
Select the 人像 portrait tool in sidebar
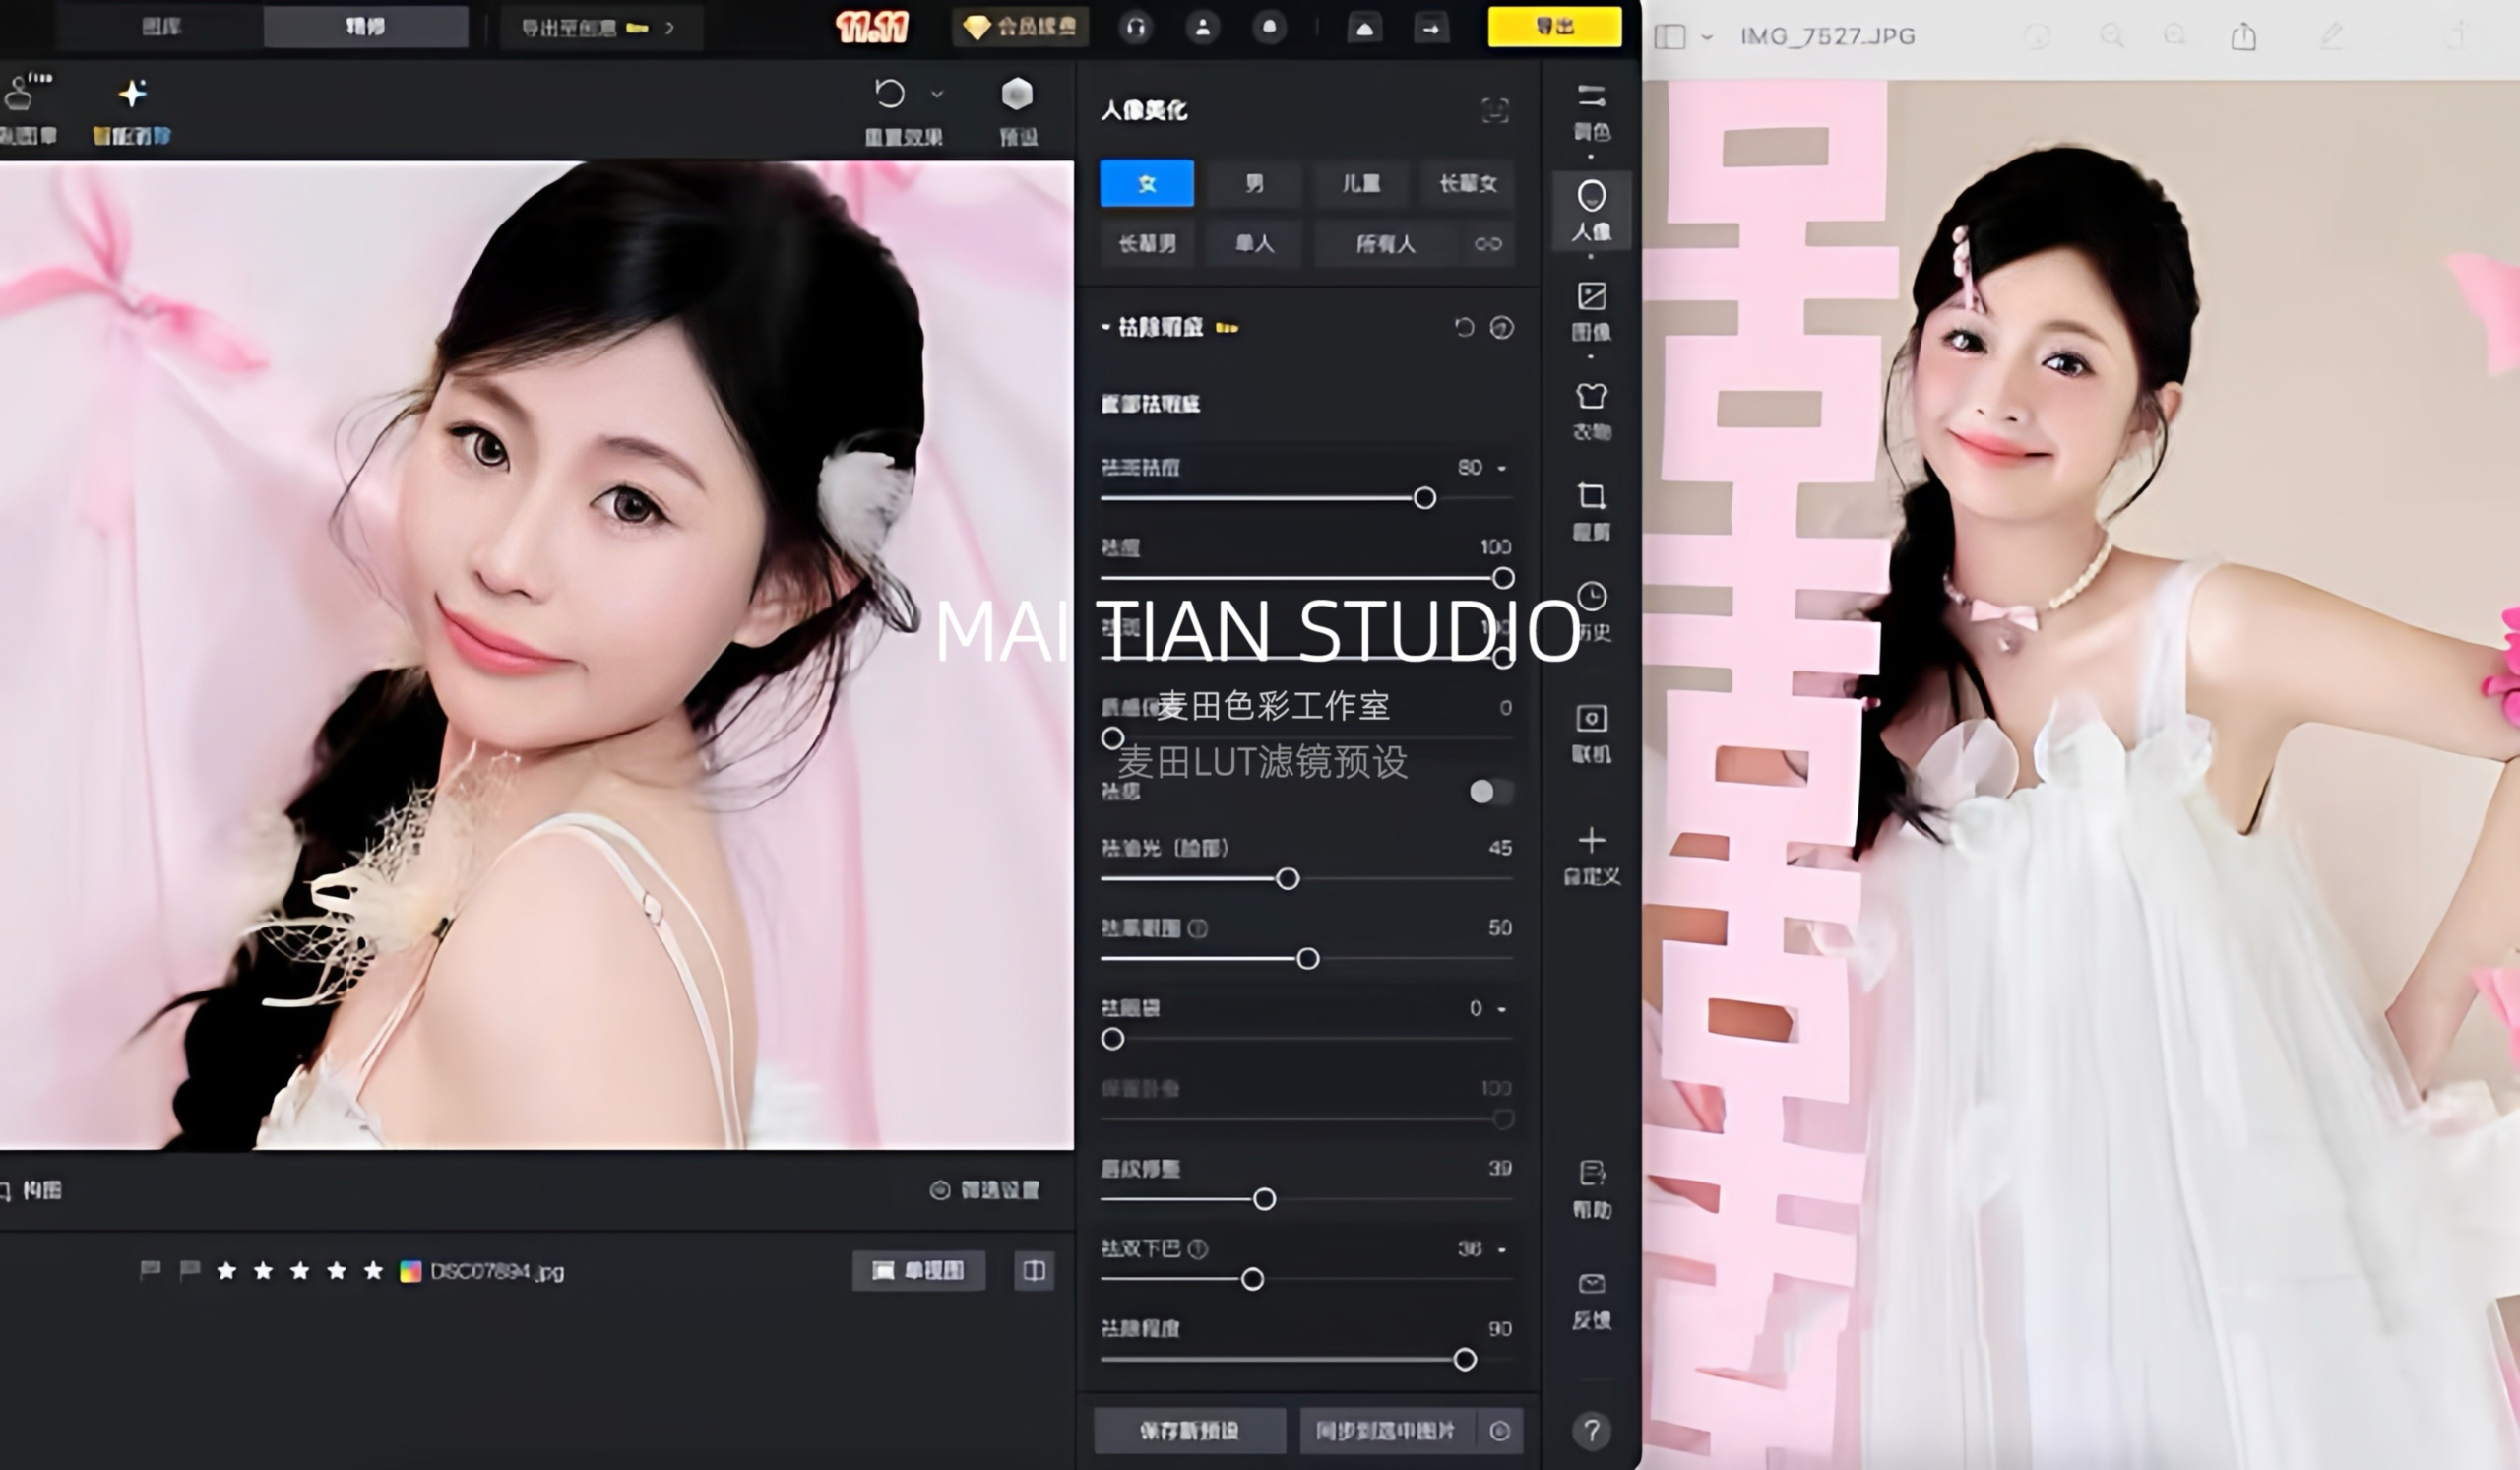(x=1591, y=209)
